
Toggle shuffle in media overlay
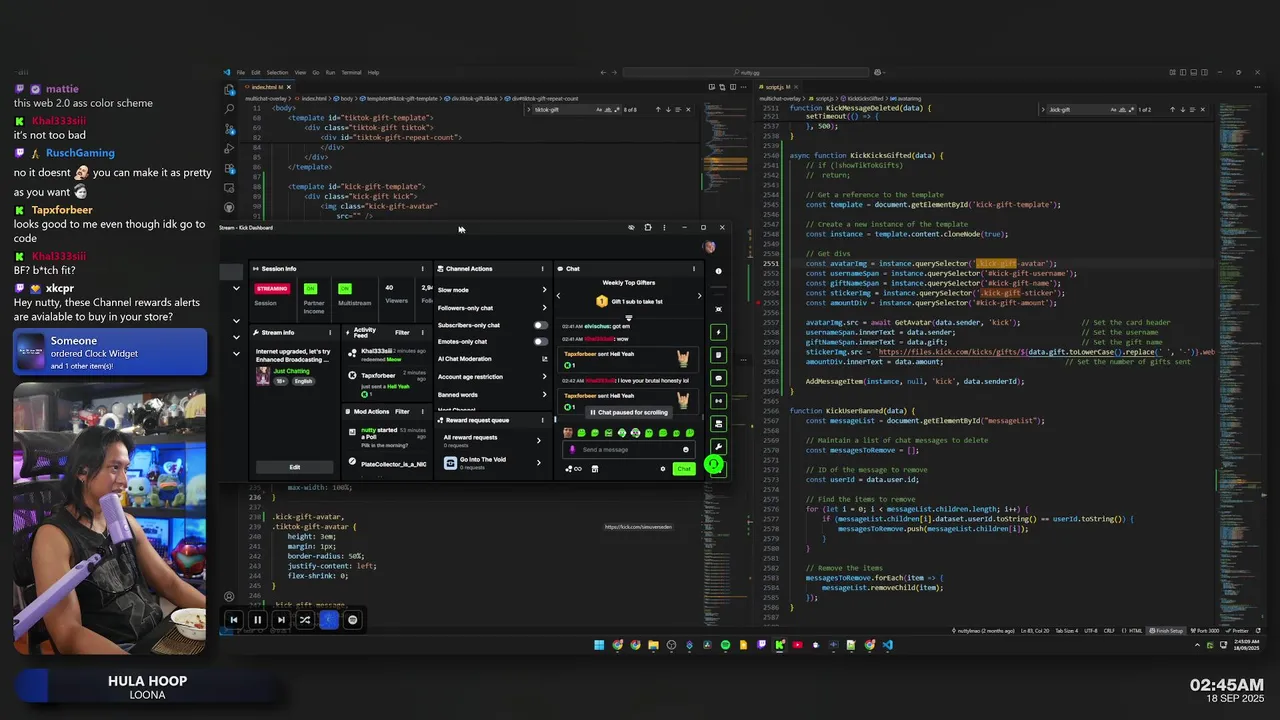(x=305, y=620)
